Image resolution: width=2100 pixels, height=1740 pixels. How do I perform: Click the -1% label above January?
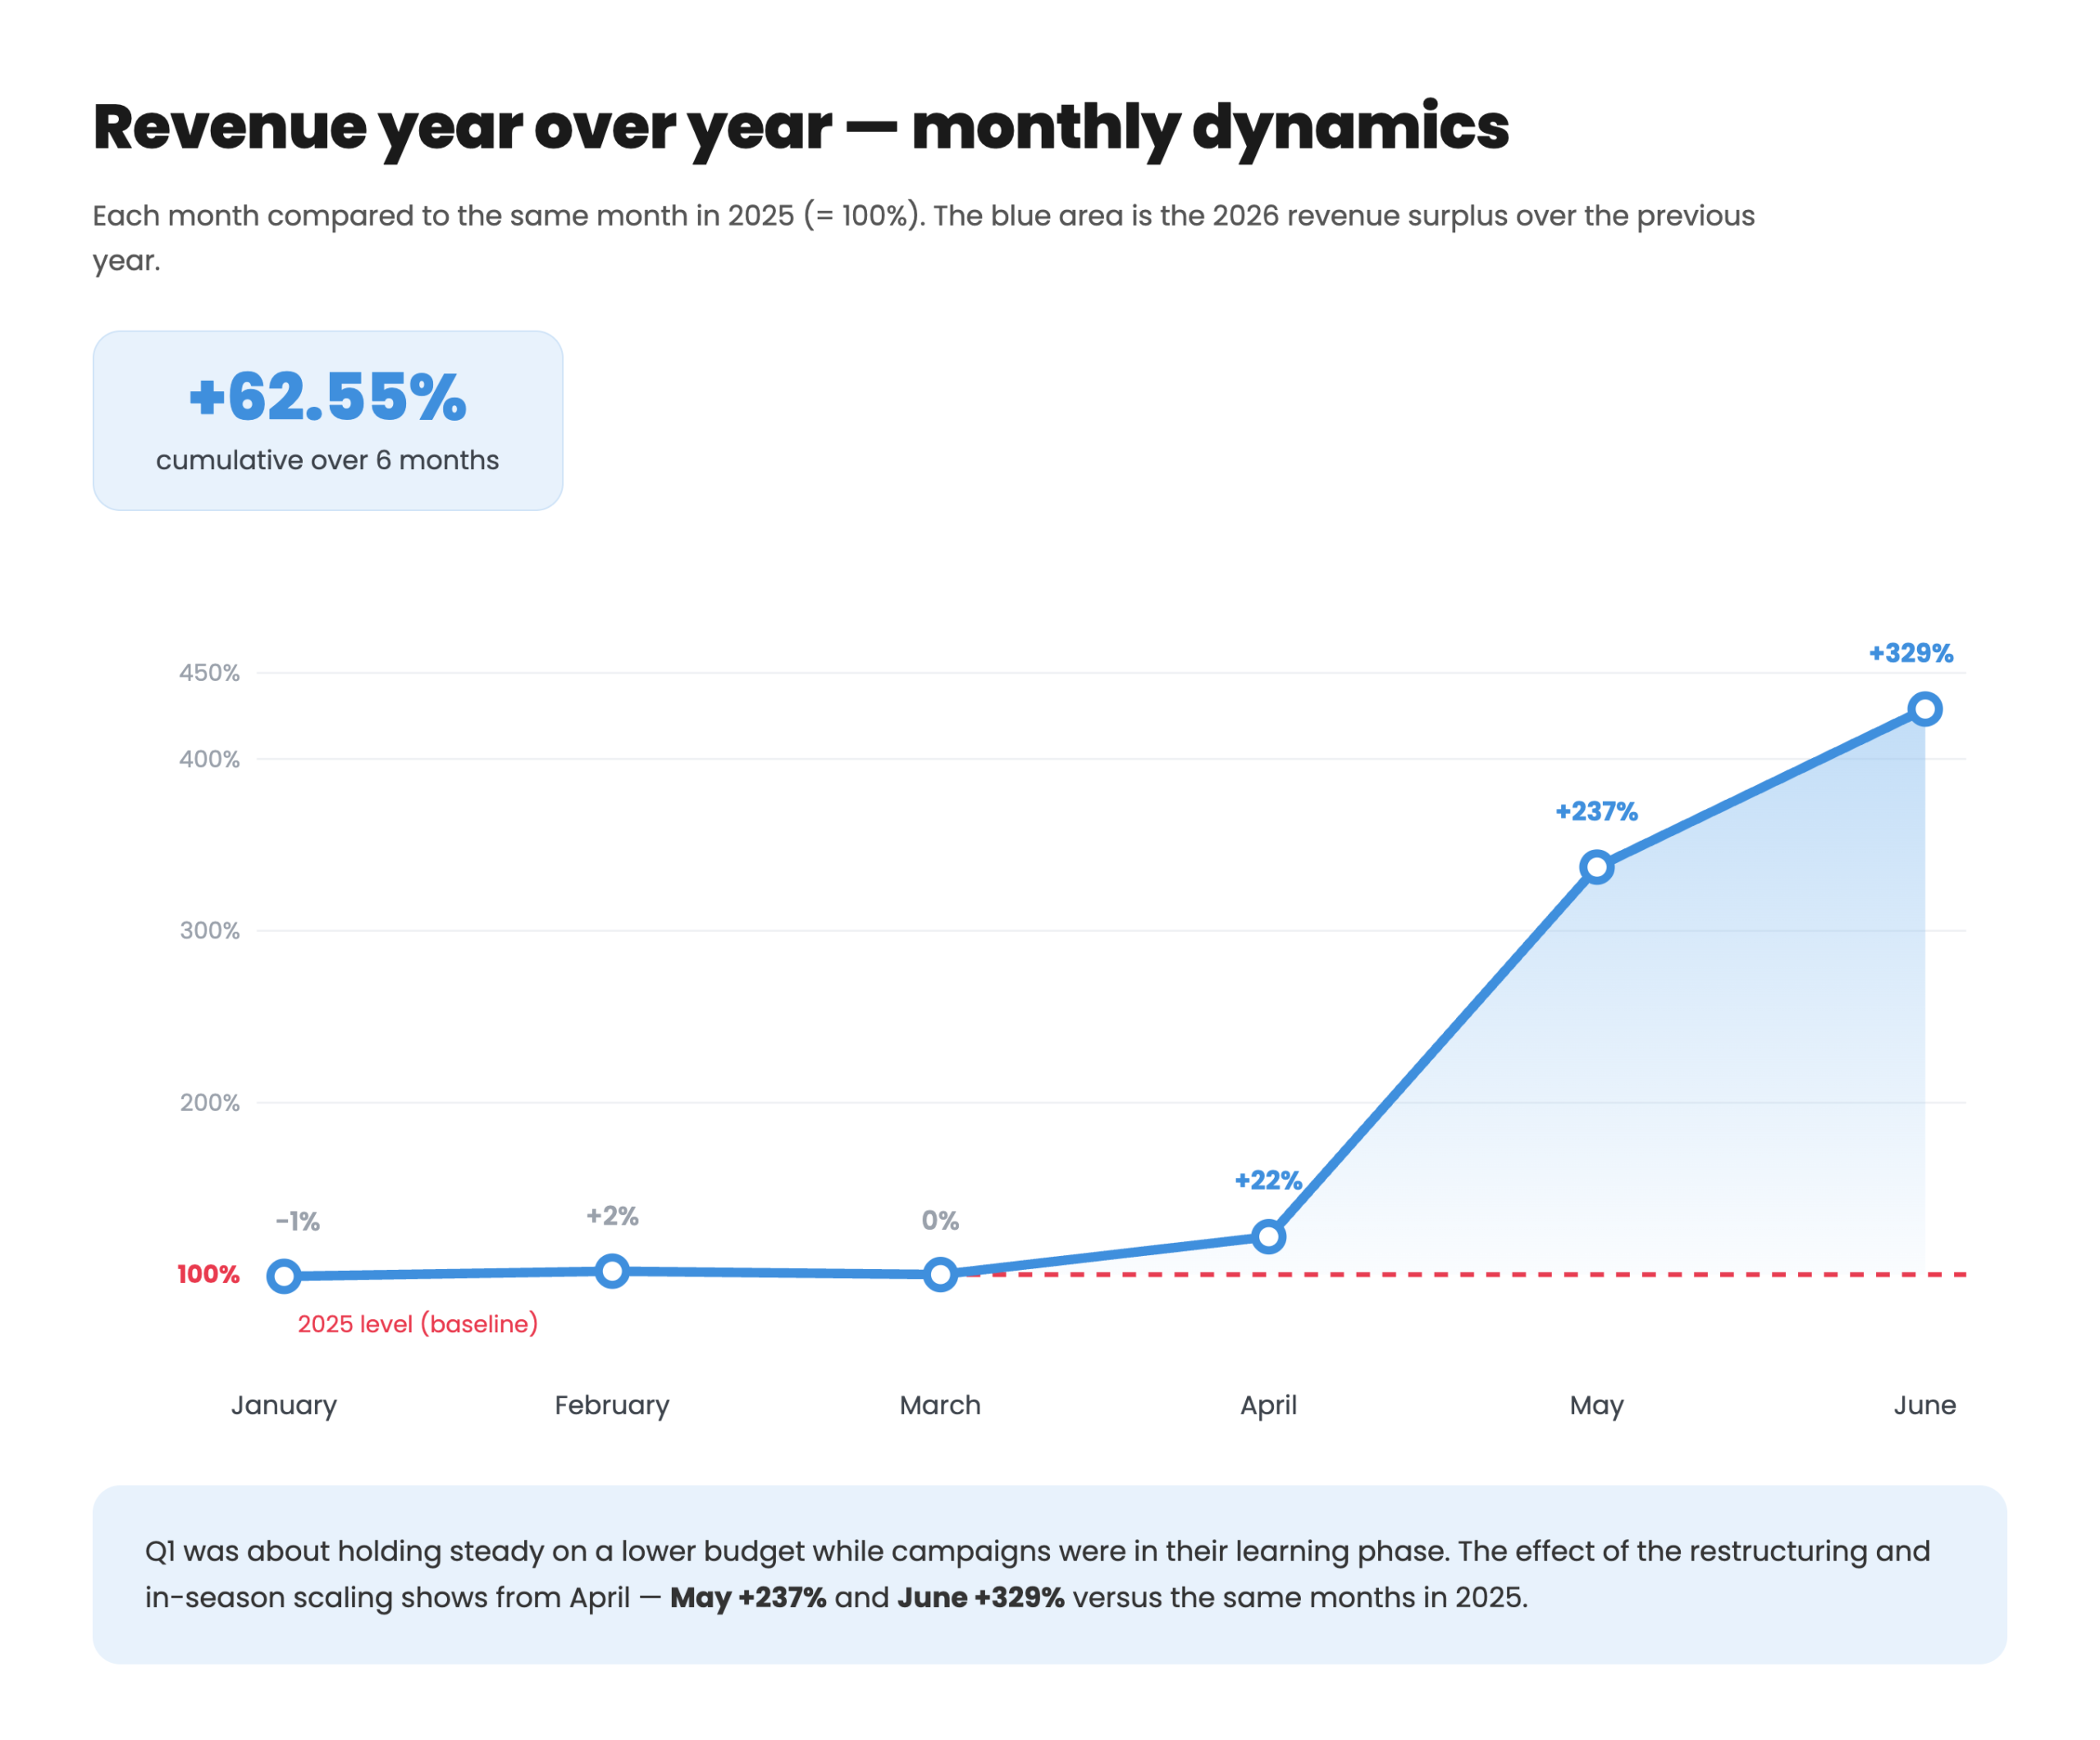pos(297,1221)
